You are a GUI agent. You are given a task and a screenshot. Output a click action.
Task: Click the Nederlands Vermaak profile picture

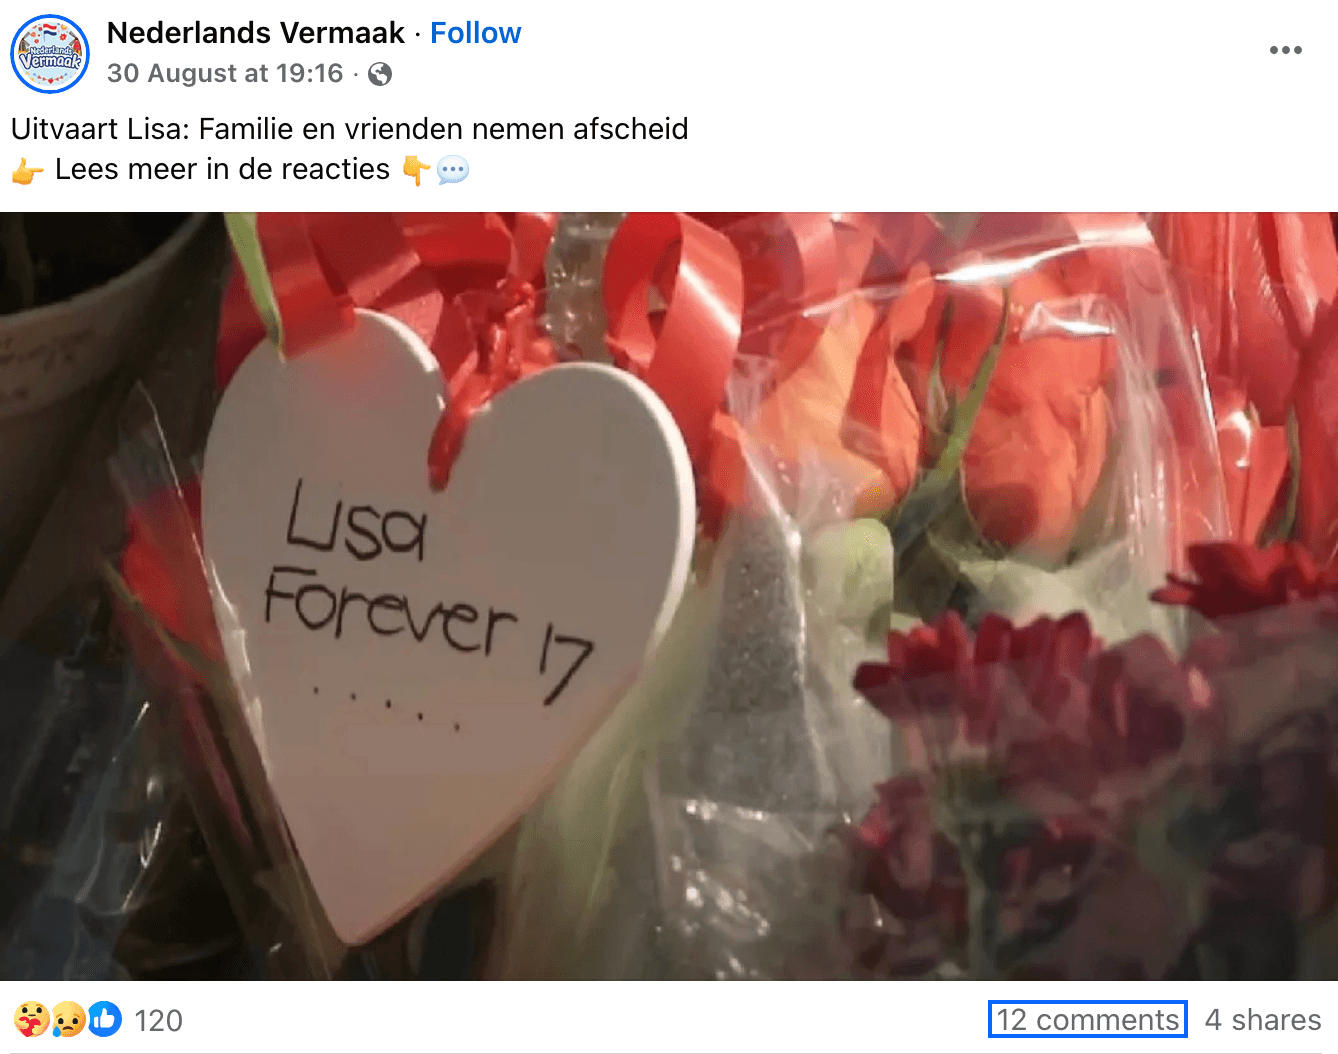click(50, 54)
